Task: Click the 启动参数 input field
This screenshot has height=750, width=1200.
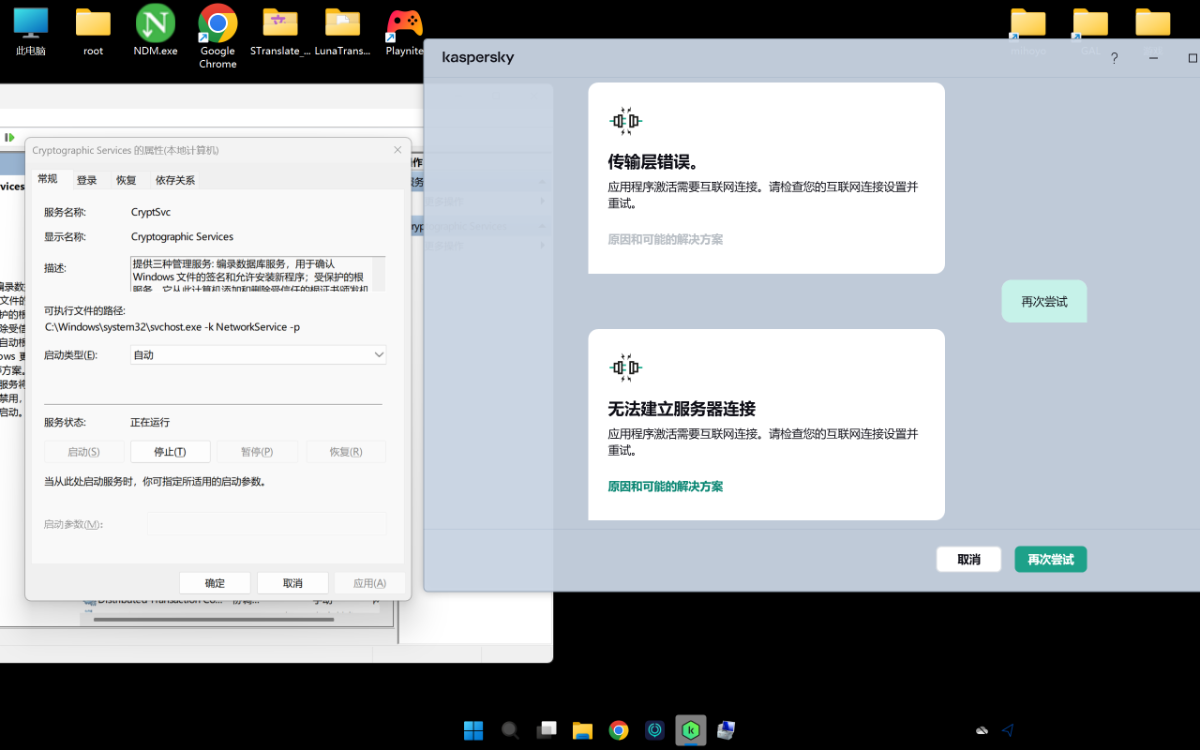Action: (267, 524)
